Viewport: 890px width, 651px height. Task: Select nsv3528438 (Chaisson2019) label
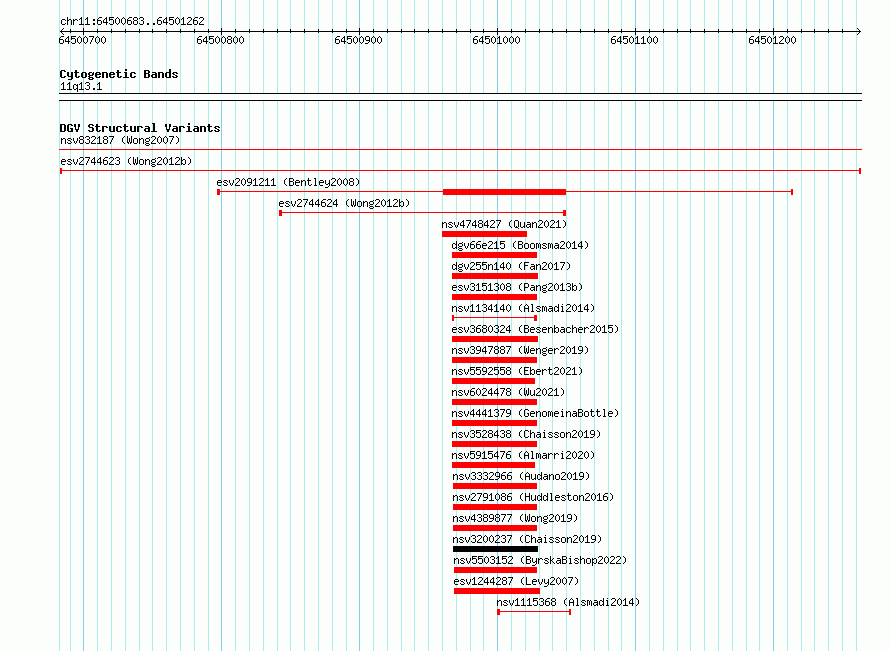pos(526,434)
